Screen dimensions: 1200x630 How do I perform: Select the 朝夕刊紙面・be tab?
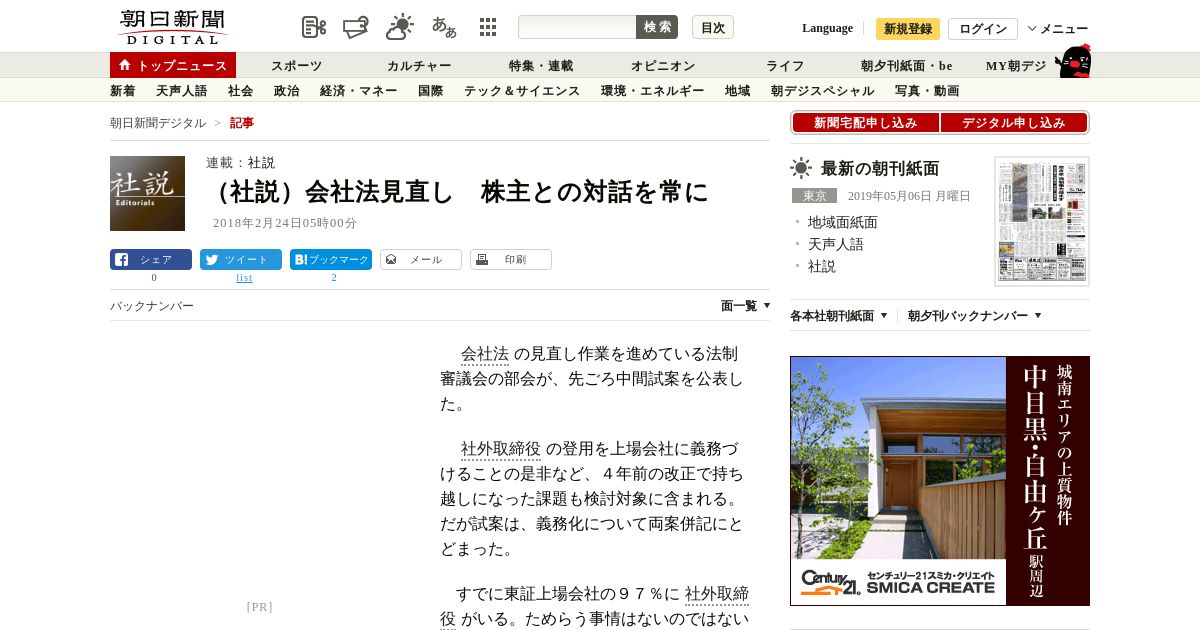pyautogui.click(x=907, y=66)
